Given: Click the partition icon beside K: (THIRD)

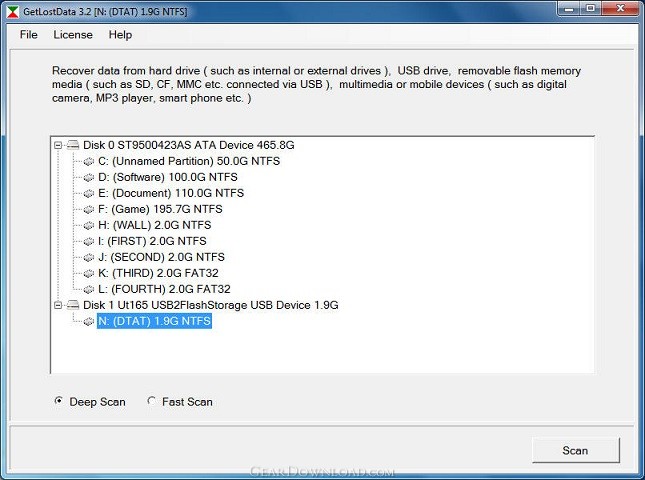Looking at the screenshot, I should pos(88,274).
